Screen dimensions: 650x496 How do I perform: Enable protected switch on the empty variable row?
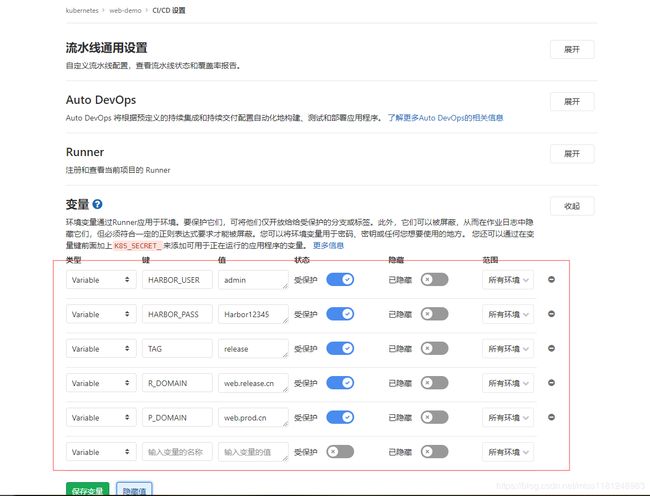[340, 452]
